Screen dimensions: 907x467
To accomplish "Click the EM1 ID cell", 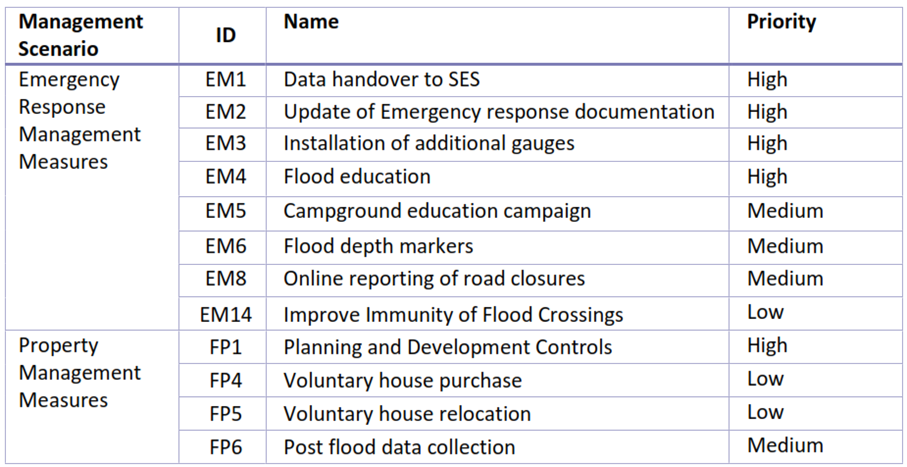I will (225, 79).
